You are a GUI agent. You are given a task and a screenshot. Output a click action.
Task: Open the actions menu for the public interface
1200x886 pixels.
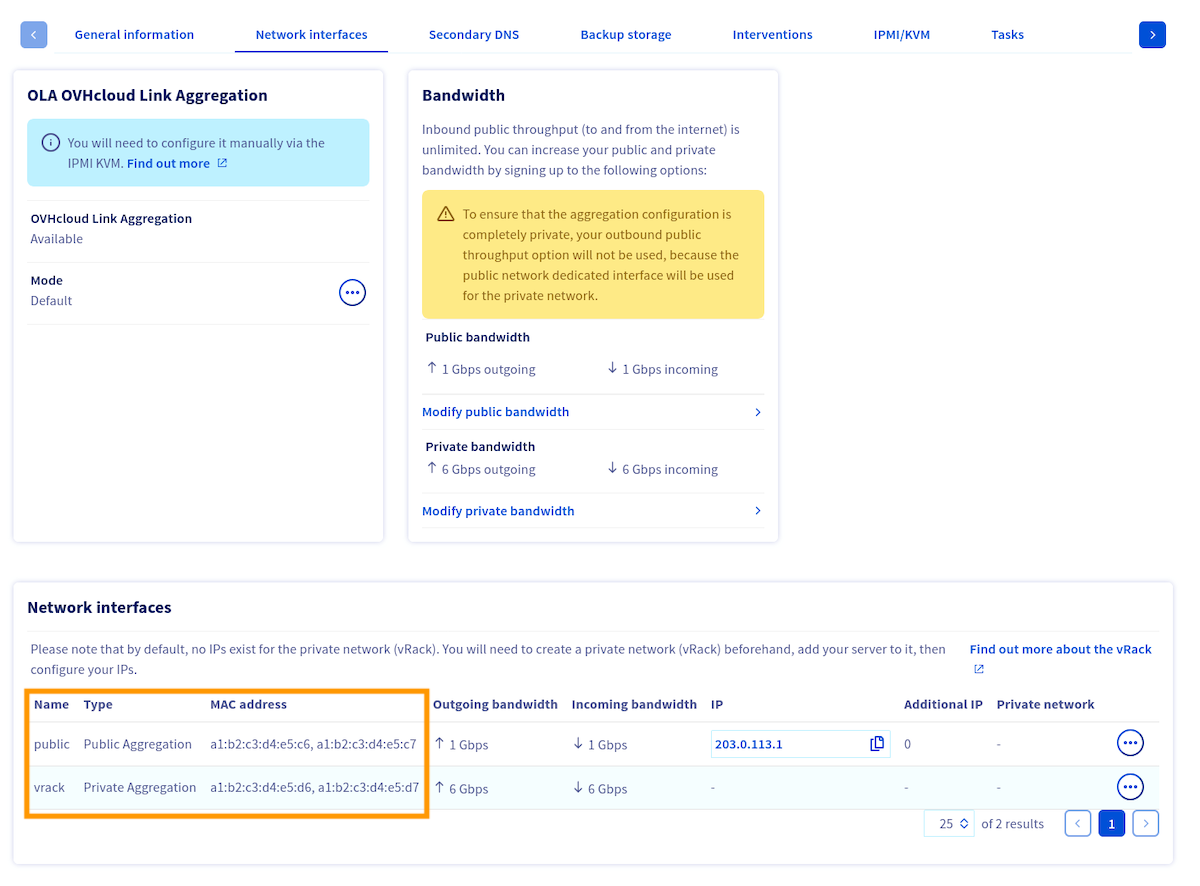1130,742
